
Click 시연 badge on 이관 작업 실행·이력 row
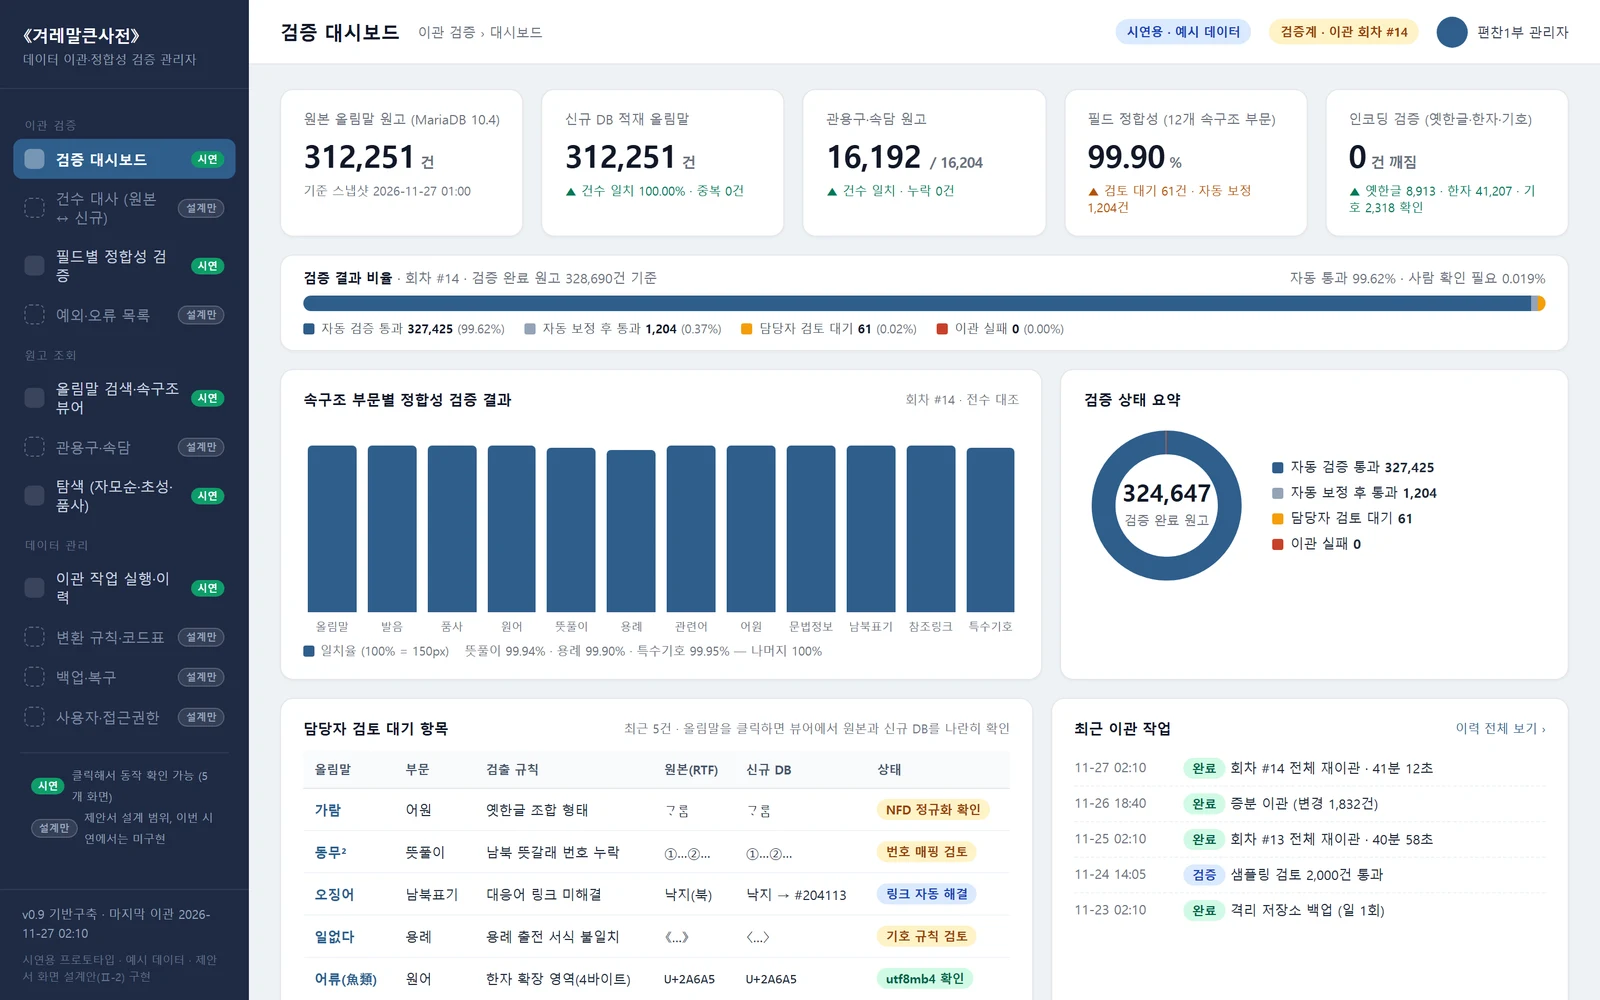[207, 588]
